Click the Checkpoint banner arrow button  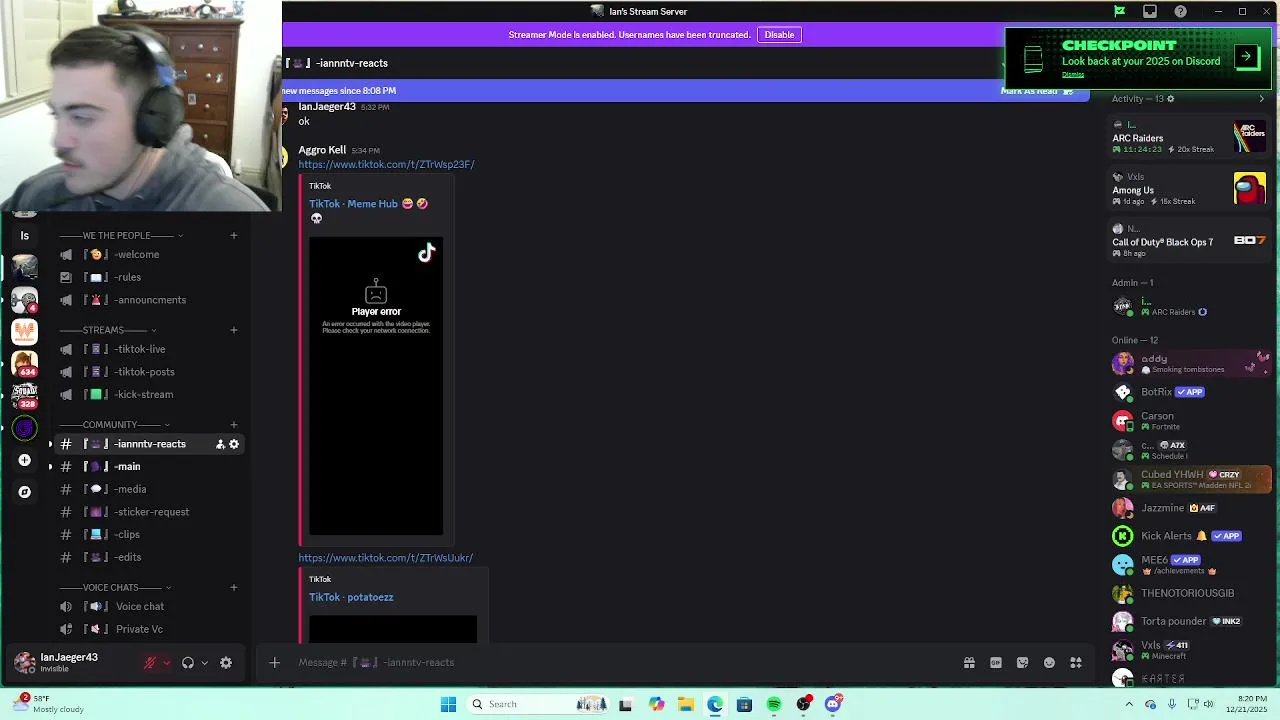coord(1246,56)
